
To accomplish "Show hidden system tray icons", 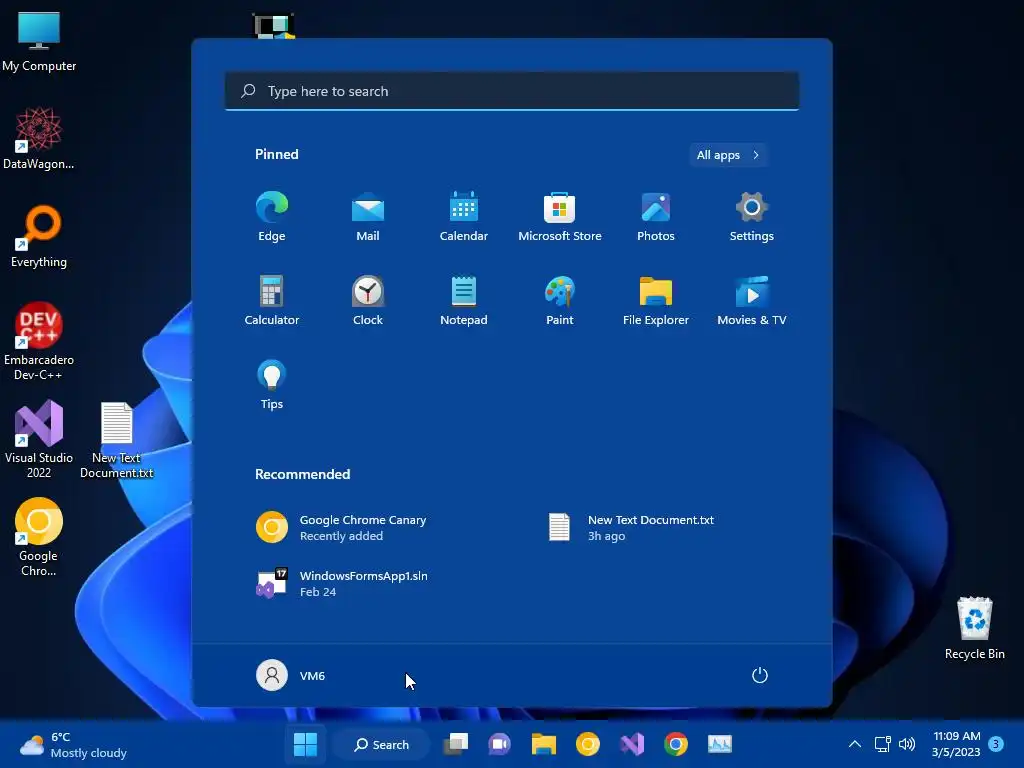I will [855, 744].
